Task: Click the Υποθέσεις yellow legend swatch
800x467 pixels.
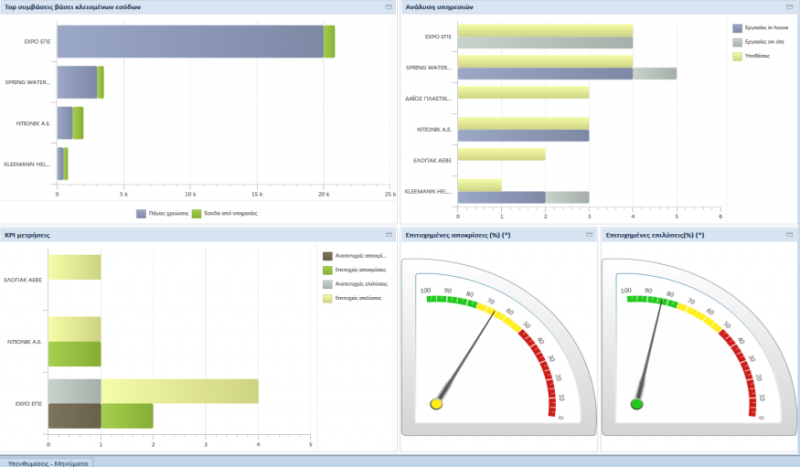Action: (737, 56)
